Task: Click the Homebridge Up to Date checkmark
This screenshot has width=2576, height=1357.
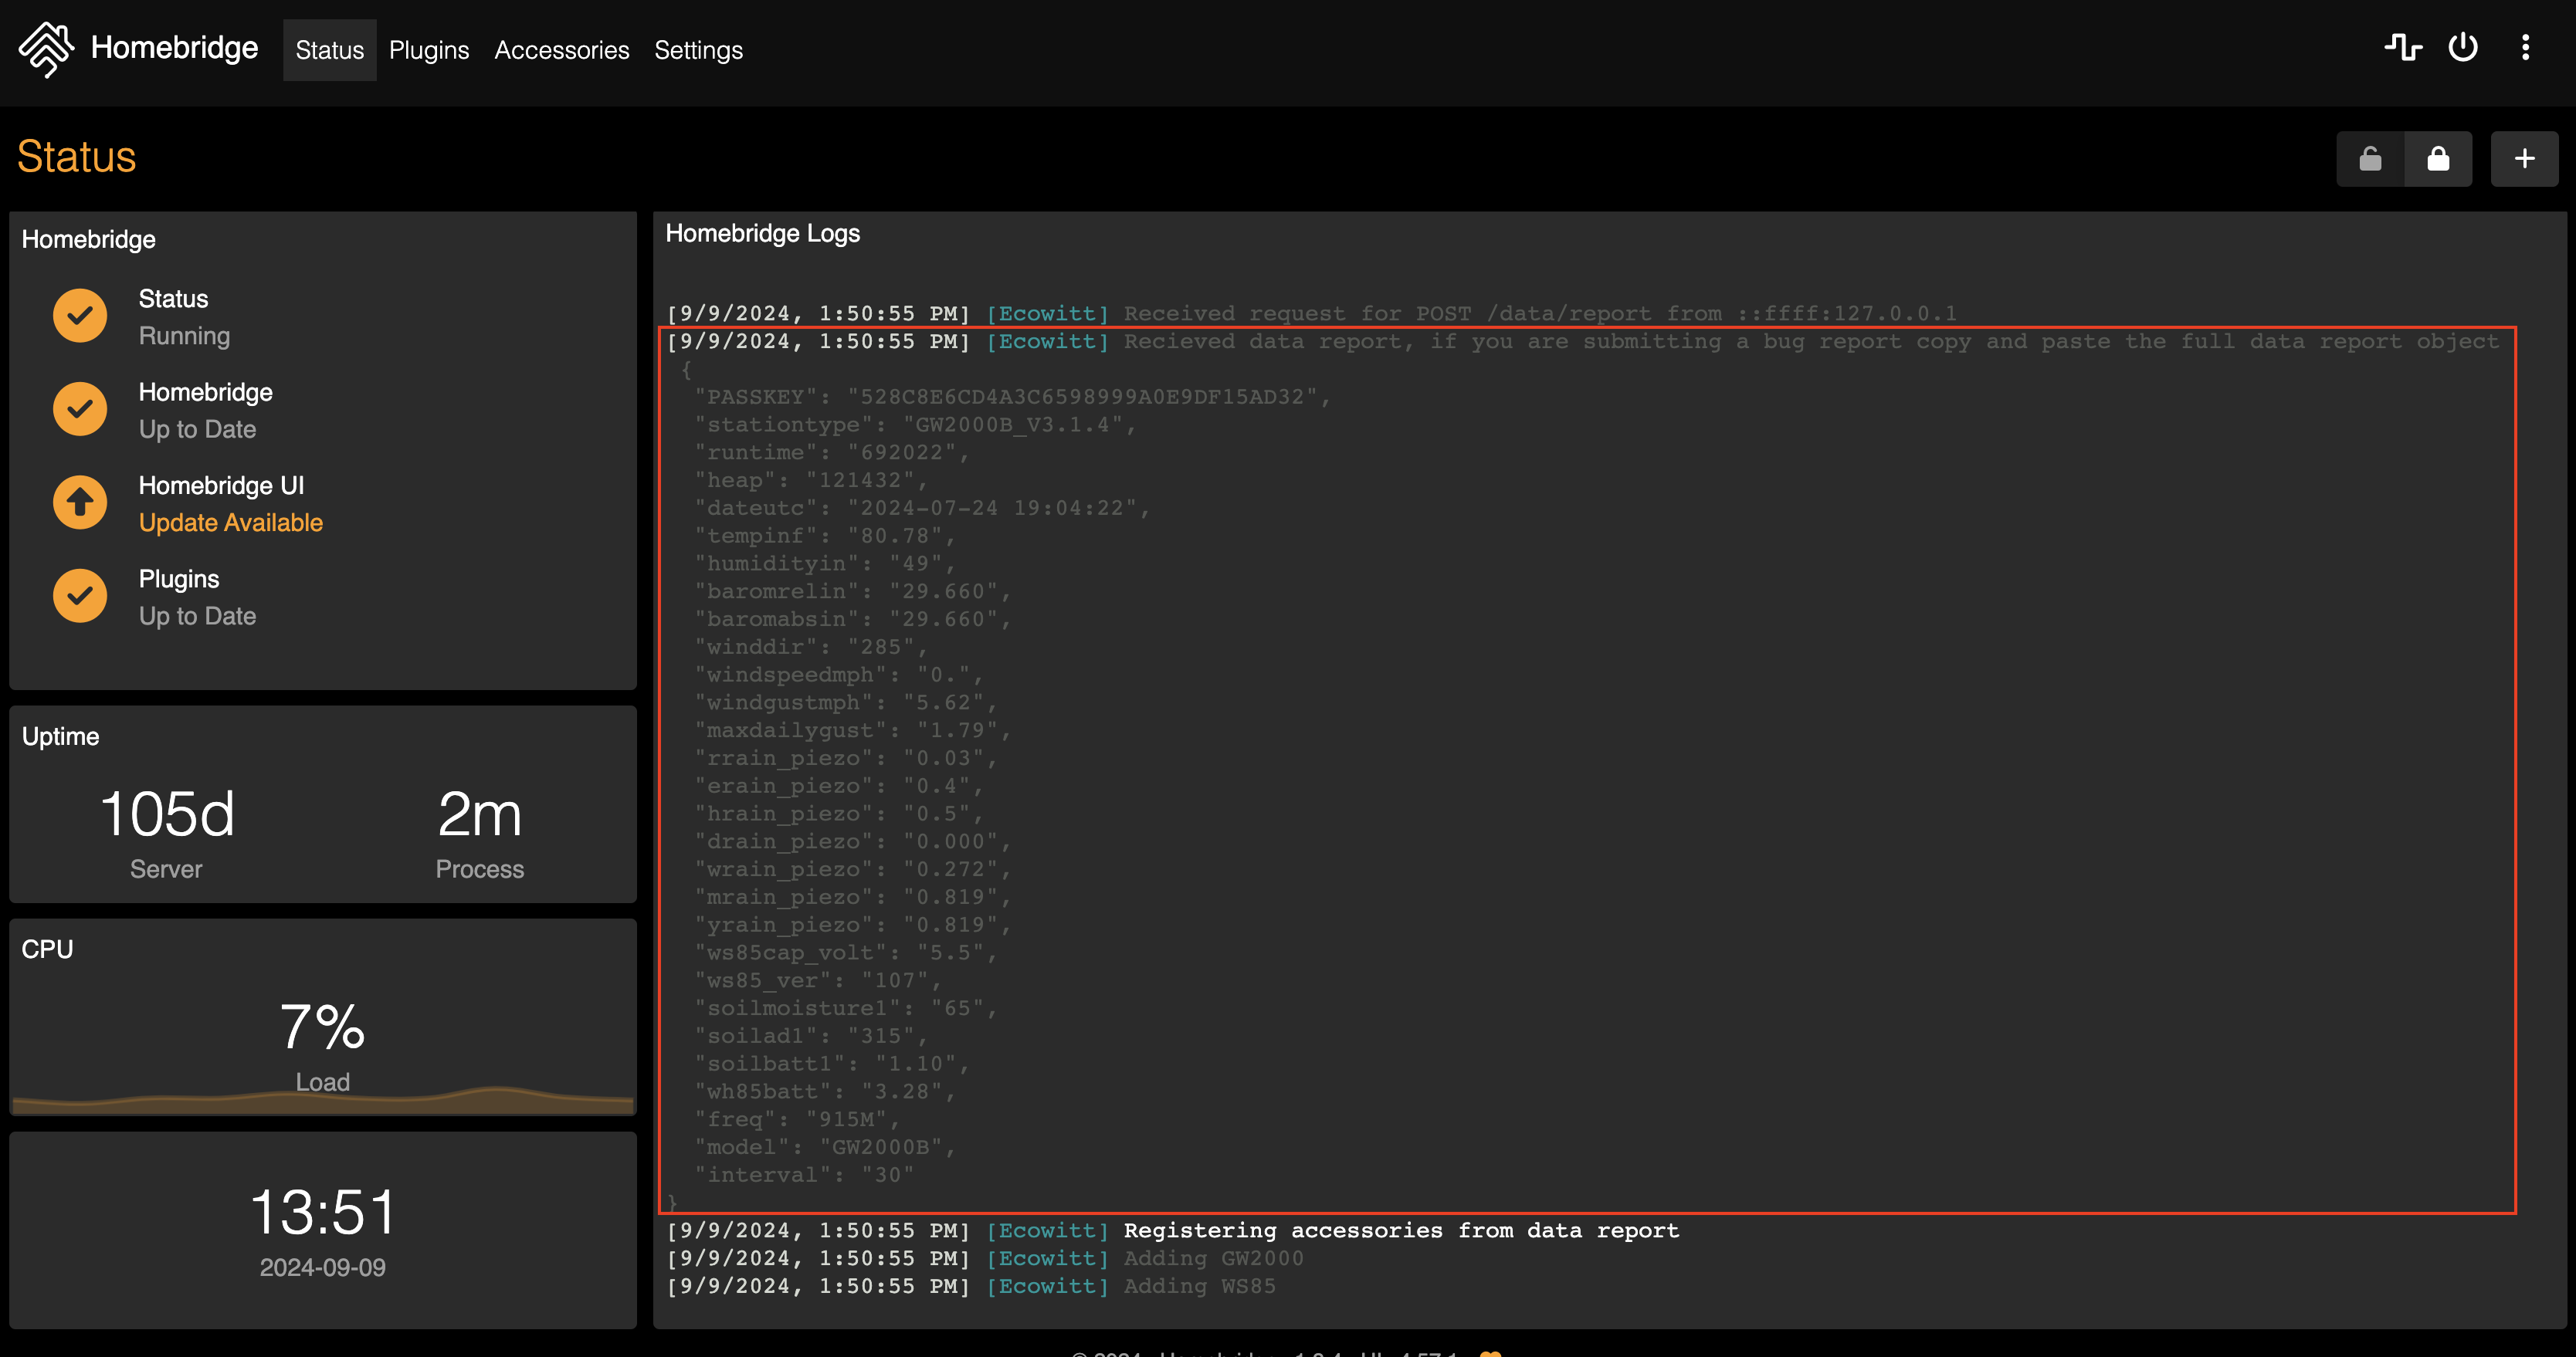Action: coord(80,409)
